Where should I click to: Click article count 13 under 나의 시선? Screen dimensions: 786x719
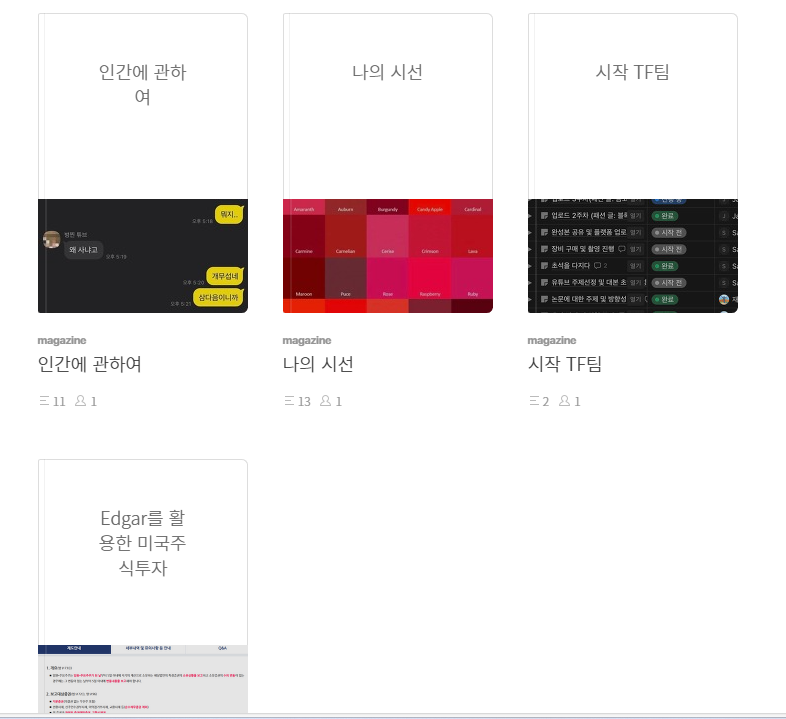click(304, 402)
